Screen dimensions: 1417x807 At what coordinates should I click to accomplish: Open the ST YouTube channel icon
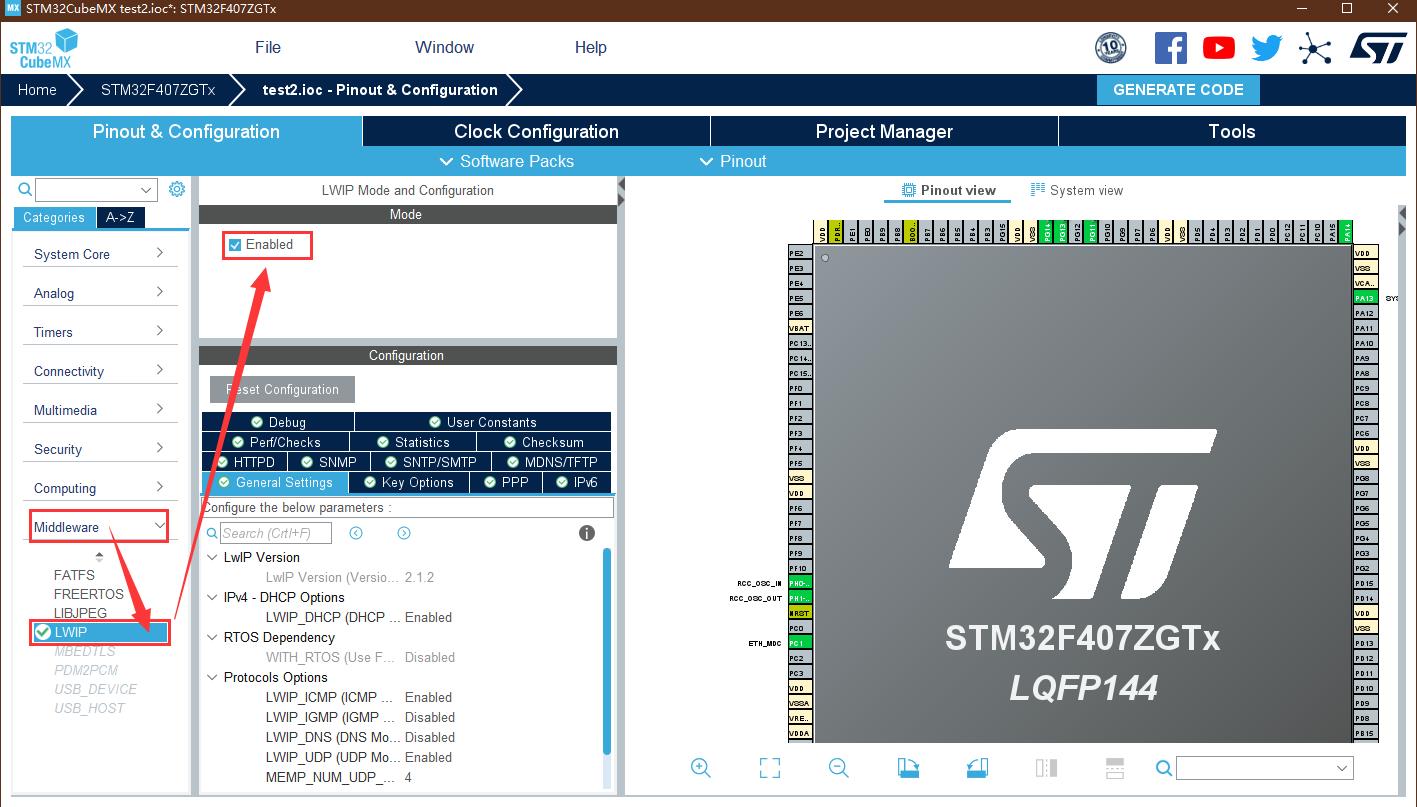tap(1218, 47)
